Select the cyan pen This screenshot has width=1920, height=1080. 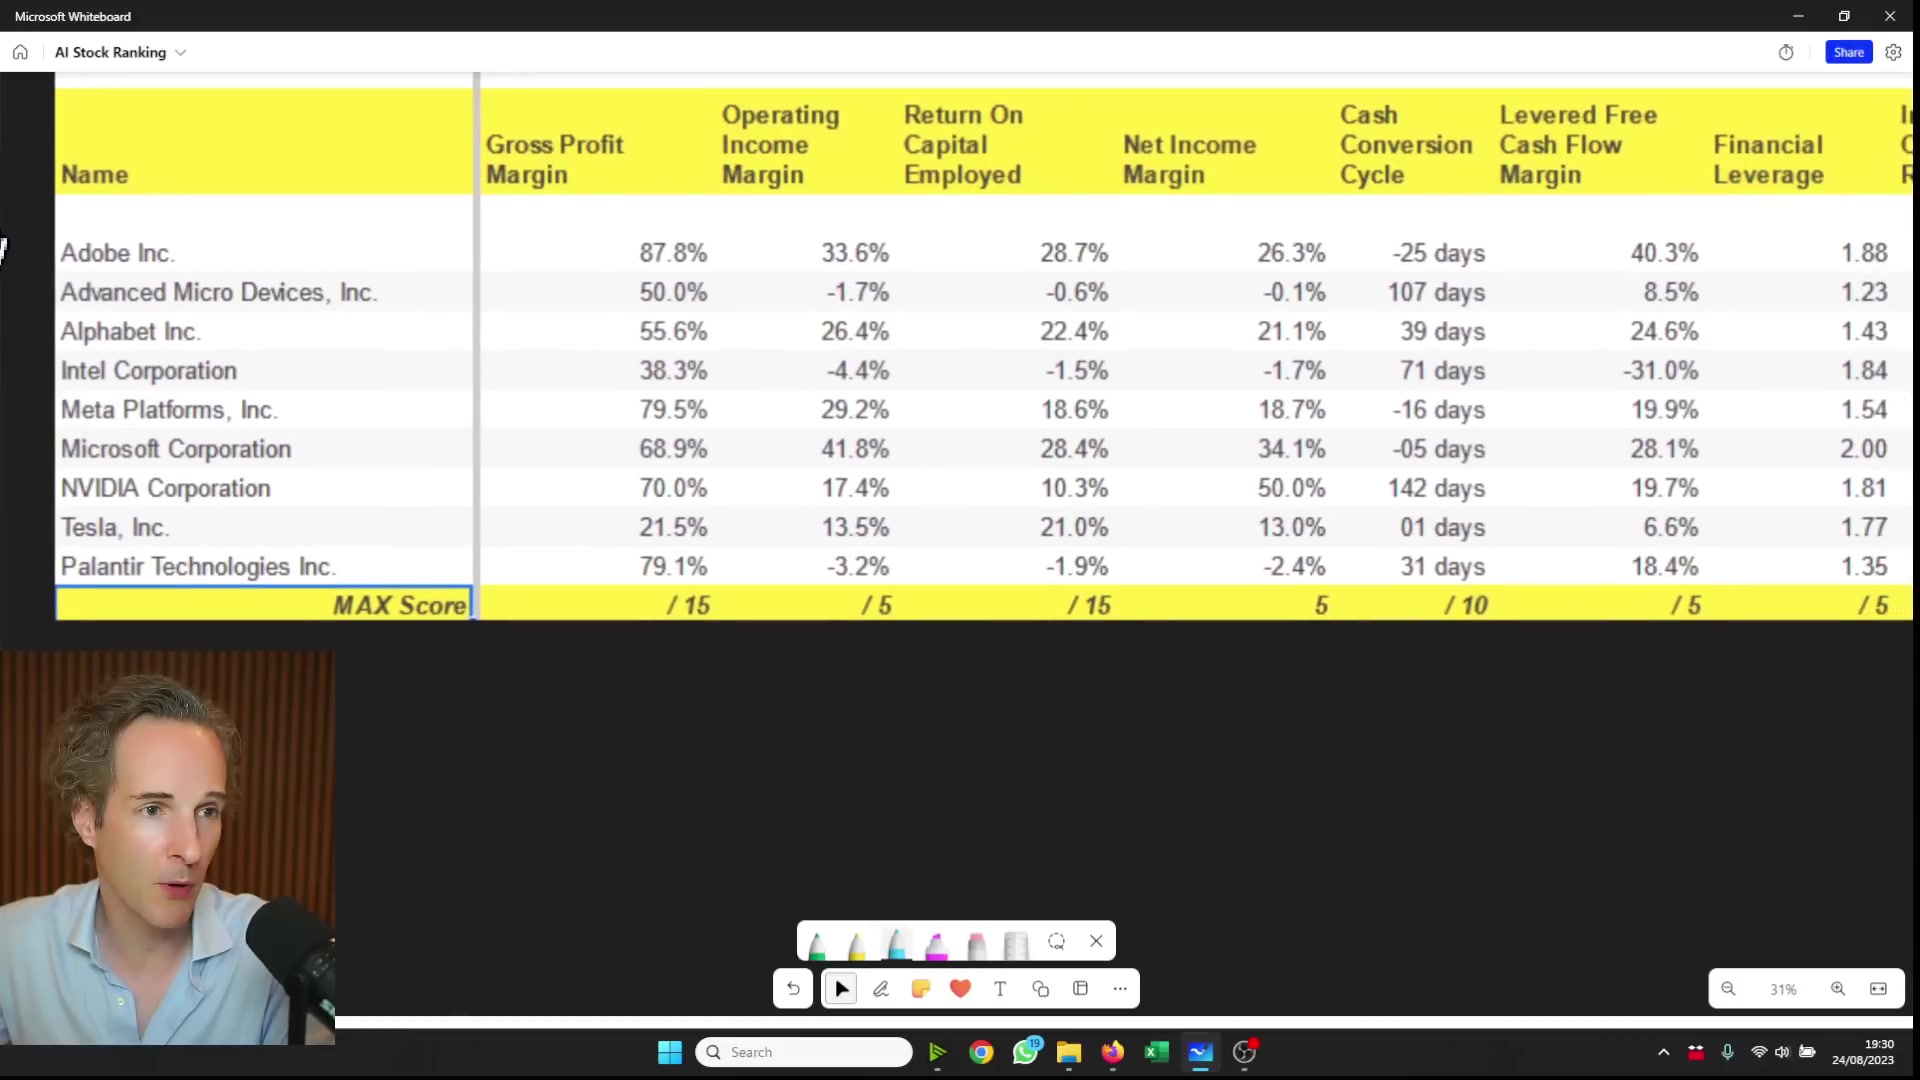tap(897, 944)
